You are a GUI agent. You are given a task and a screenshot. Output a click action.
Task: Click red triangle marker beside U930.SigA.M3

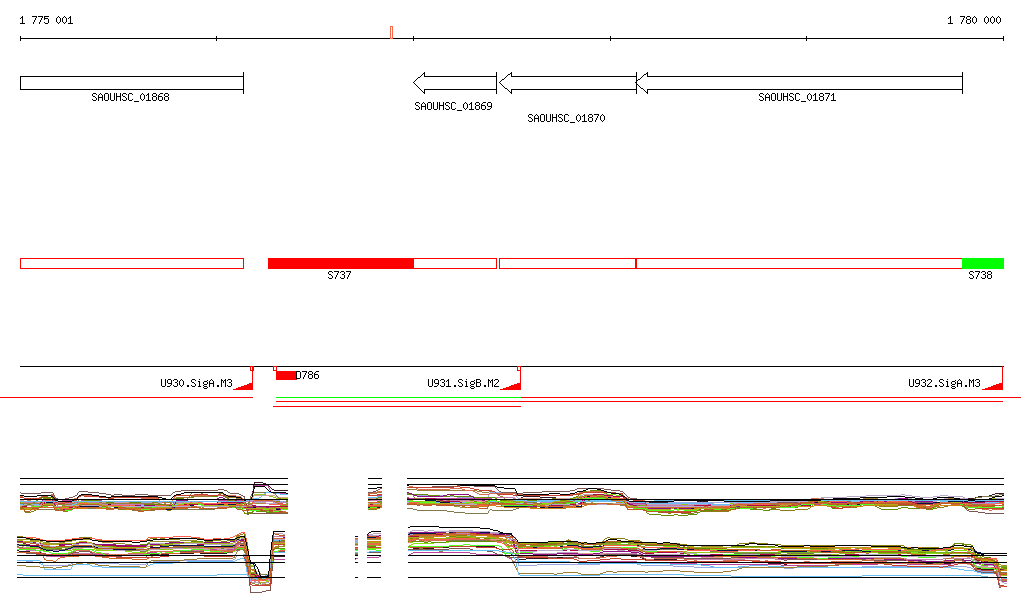point(246,386)
